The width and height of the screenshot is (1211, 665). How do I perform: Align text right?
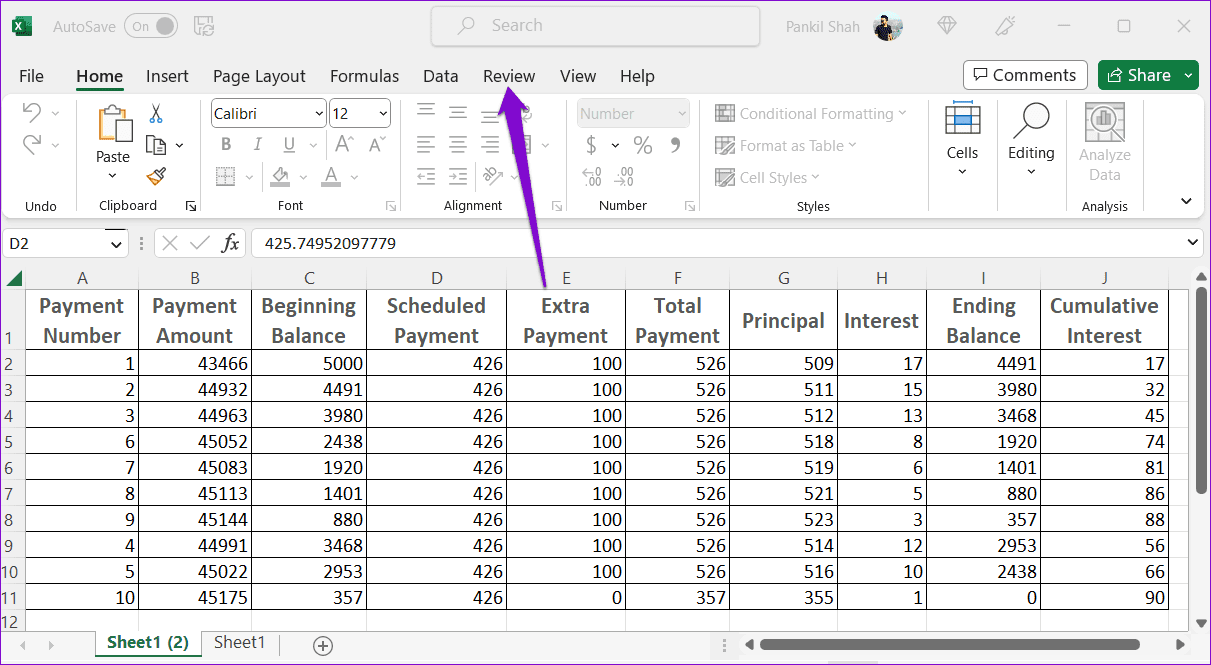490,145
